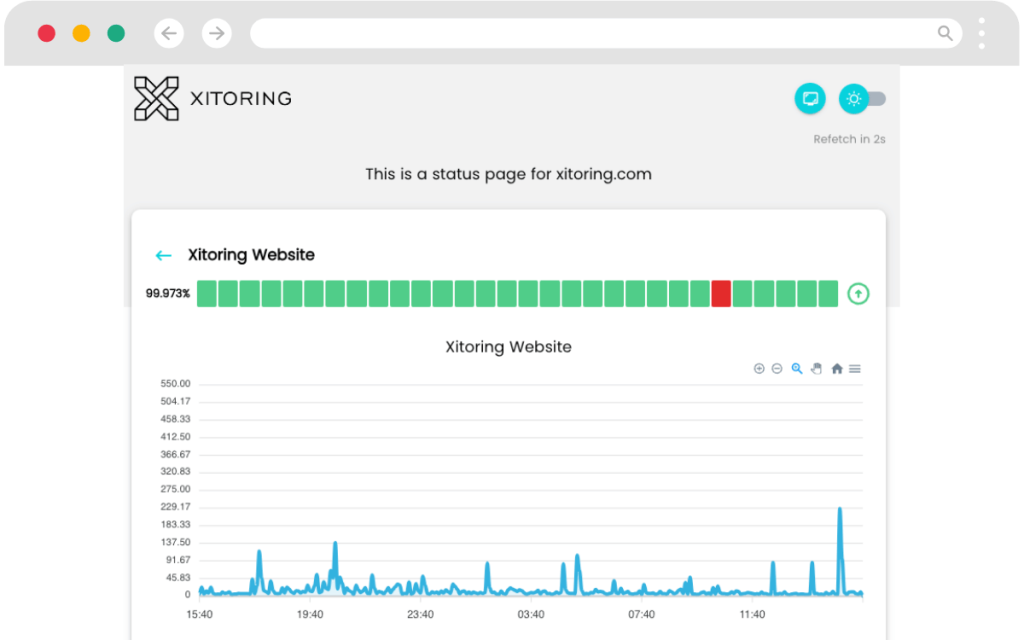Image resolution: width=1024 pixels, height=640 pixels.
Task: Enable the panning hand tool on the chart
Action: coord(816,368)
